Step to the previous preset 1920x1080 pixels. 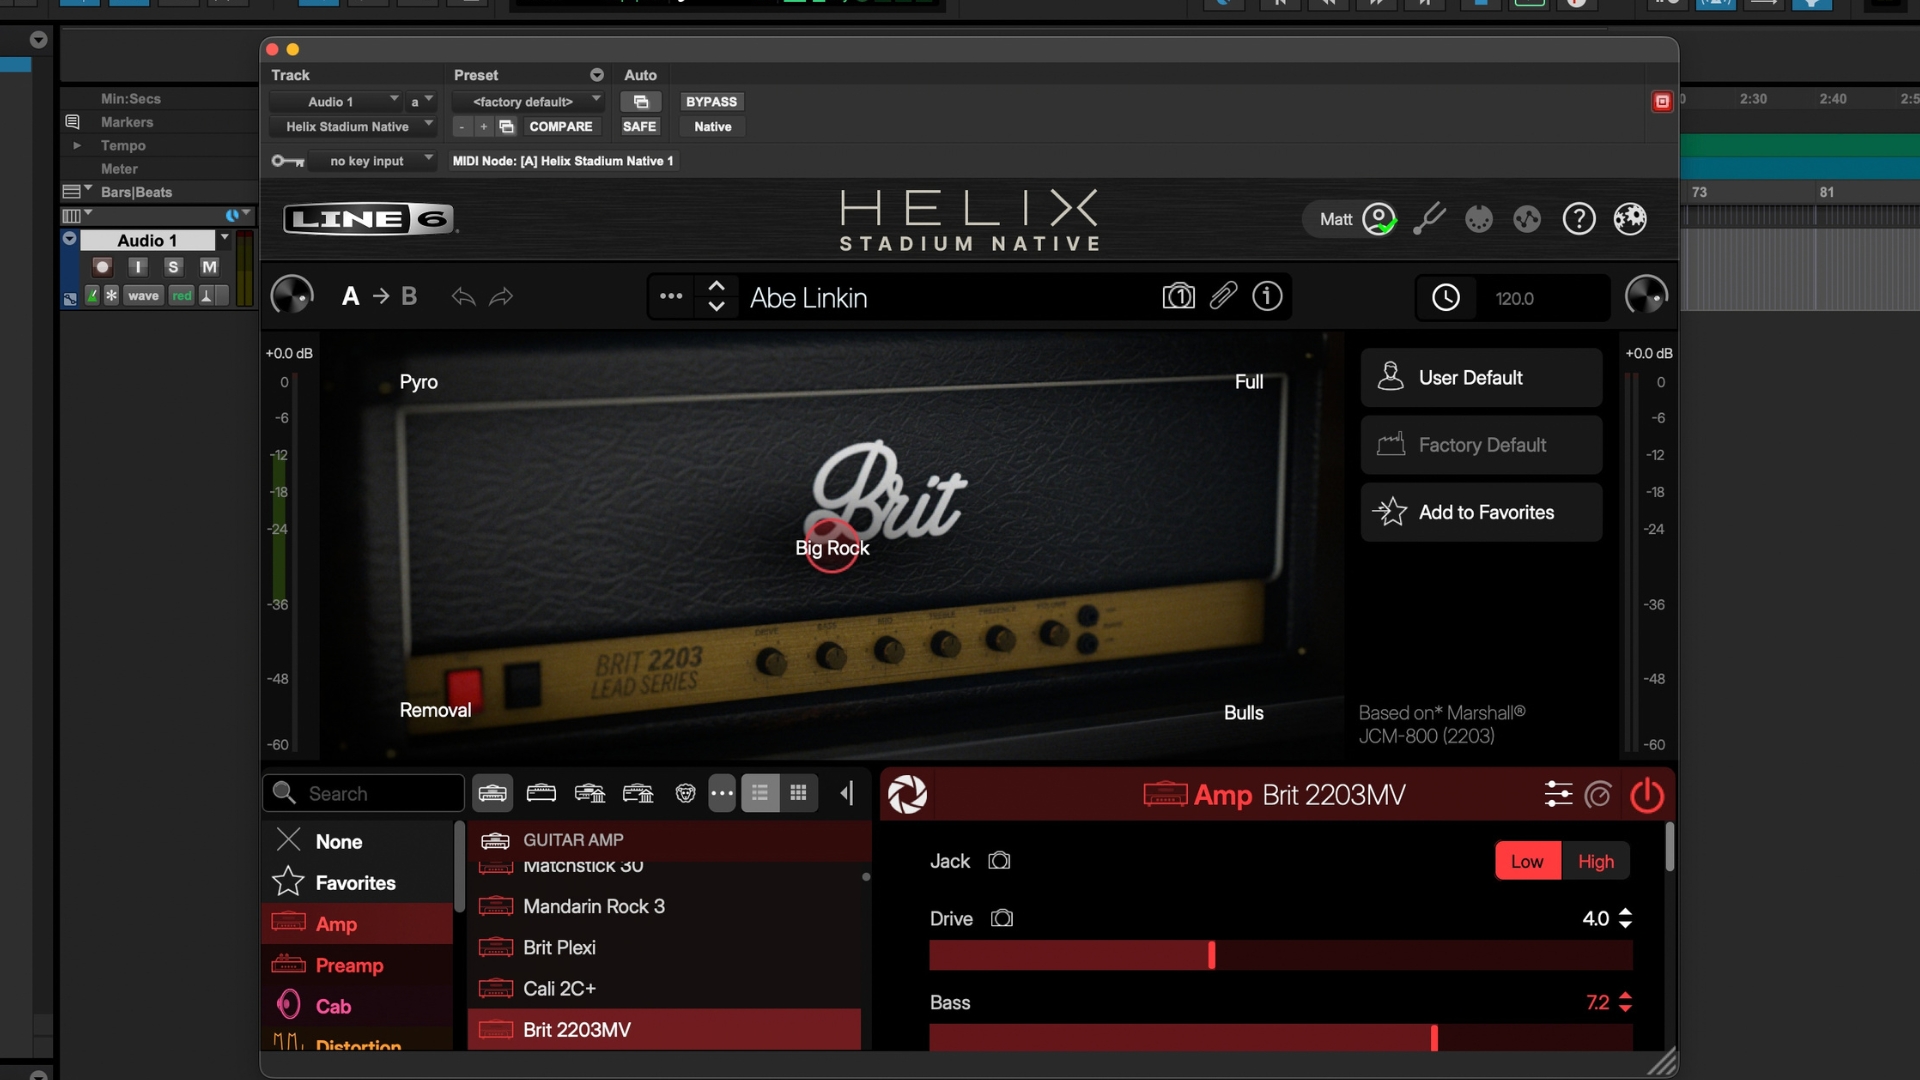[716, 286]
